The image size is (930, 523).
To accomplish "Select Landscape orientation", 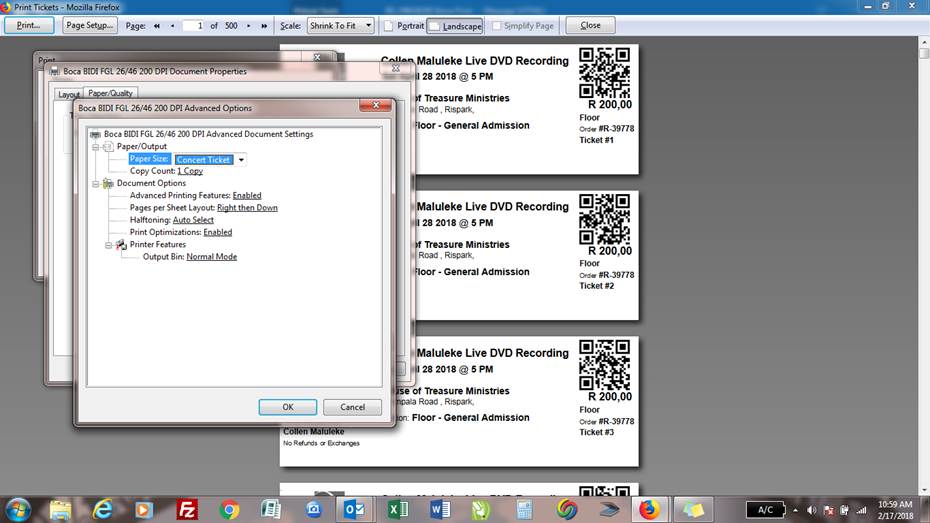I will tap(455, 26).
